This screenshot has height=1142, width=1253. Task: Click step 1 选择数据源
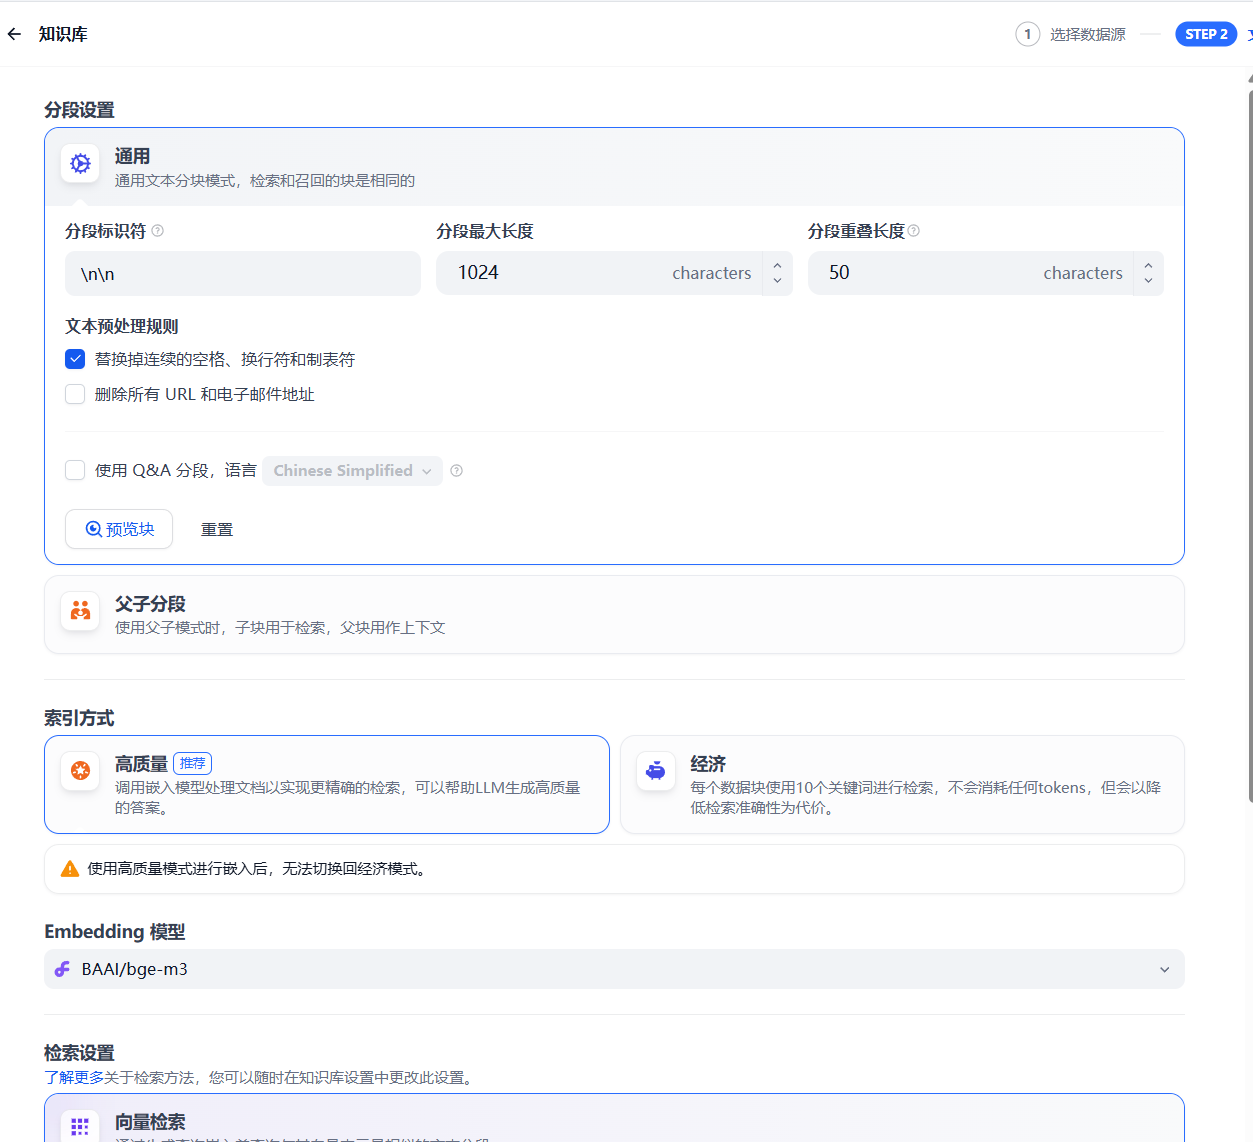1027,33
